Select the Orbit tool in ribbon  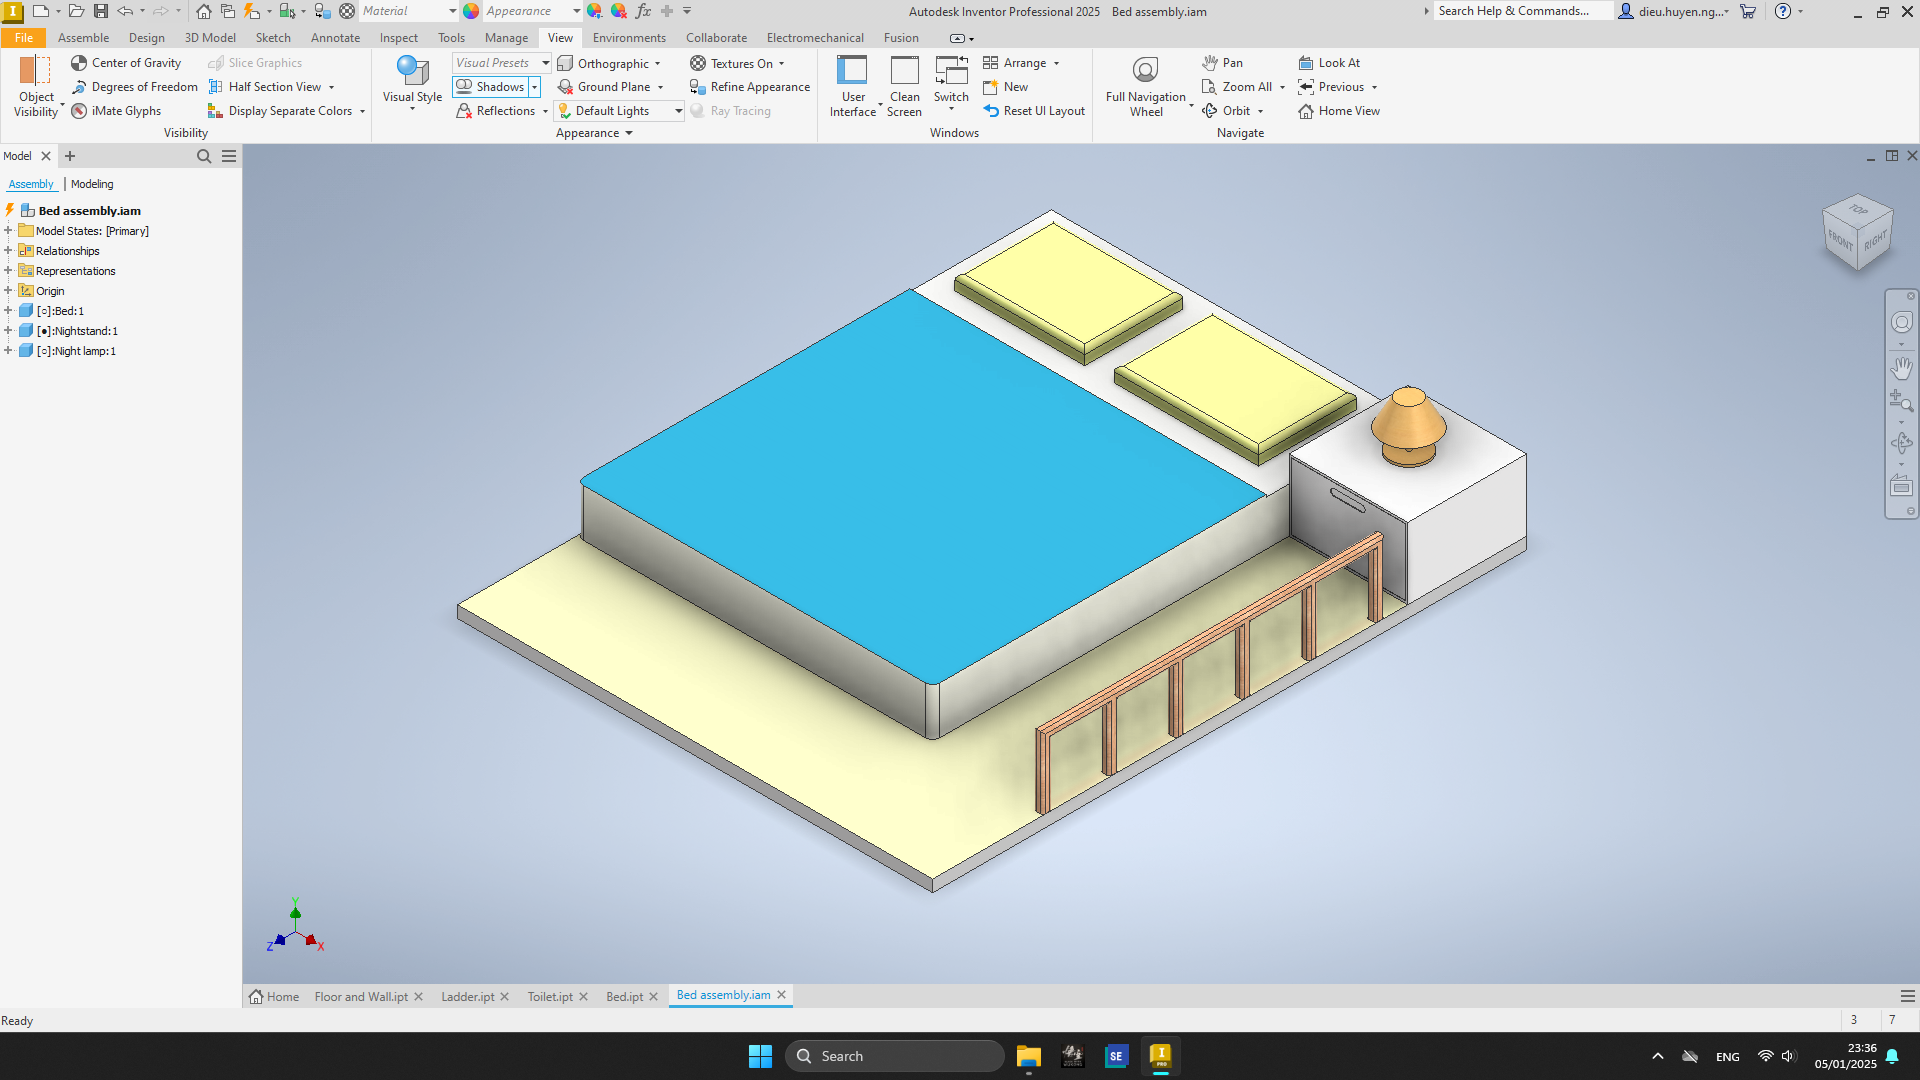pos(1226,111)
